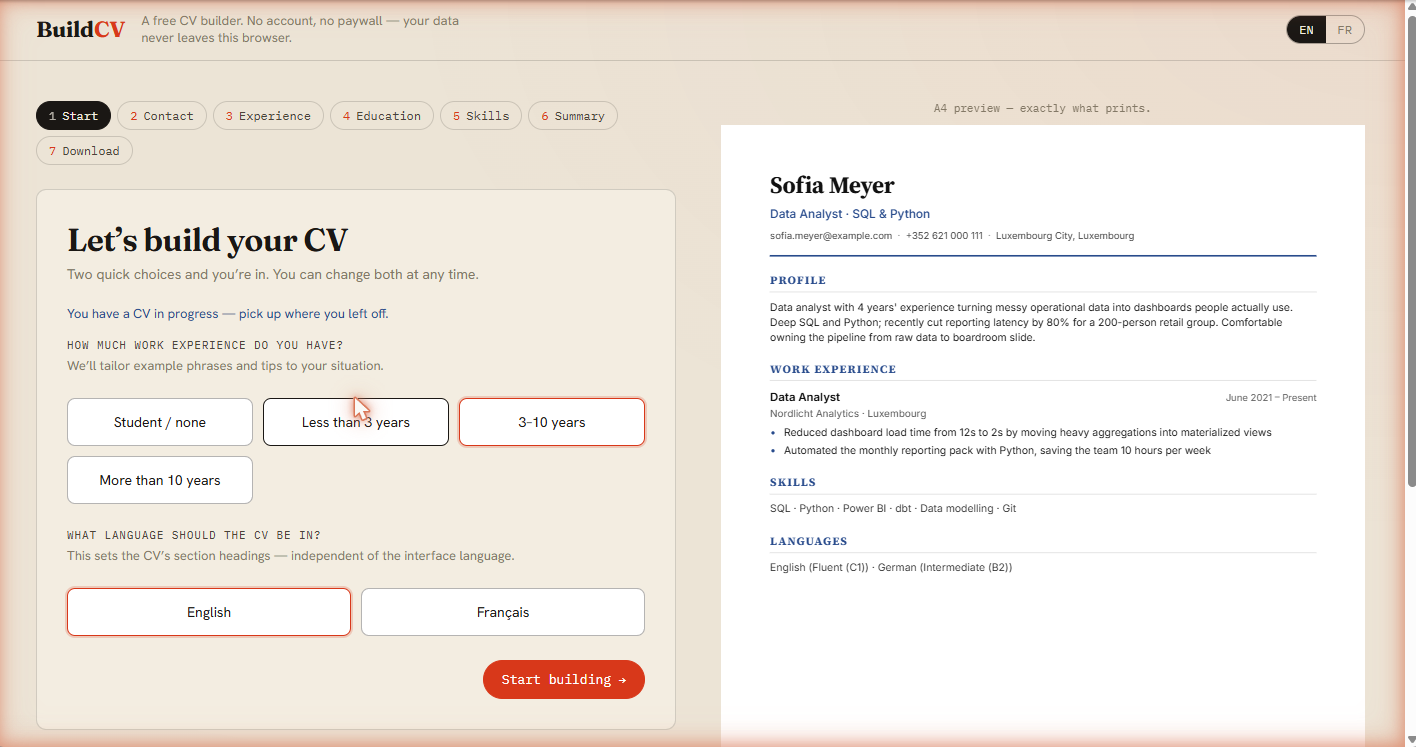
Task: Click the Reduced dashboard load time bullet
Action: pos(1028,433)
